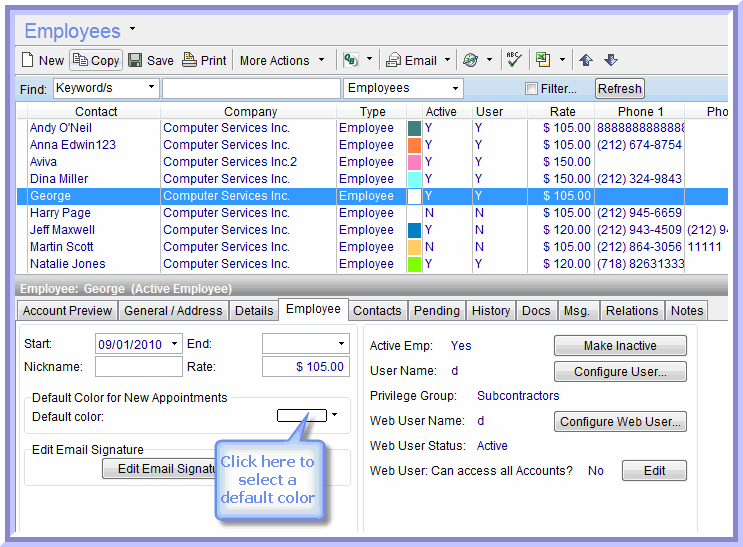743x547 pixels.
Task: Move to previous record with up arrow
Action: coord(587,61)
